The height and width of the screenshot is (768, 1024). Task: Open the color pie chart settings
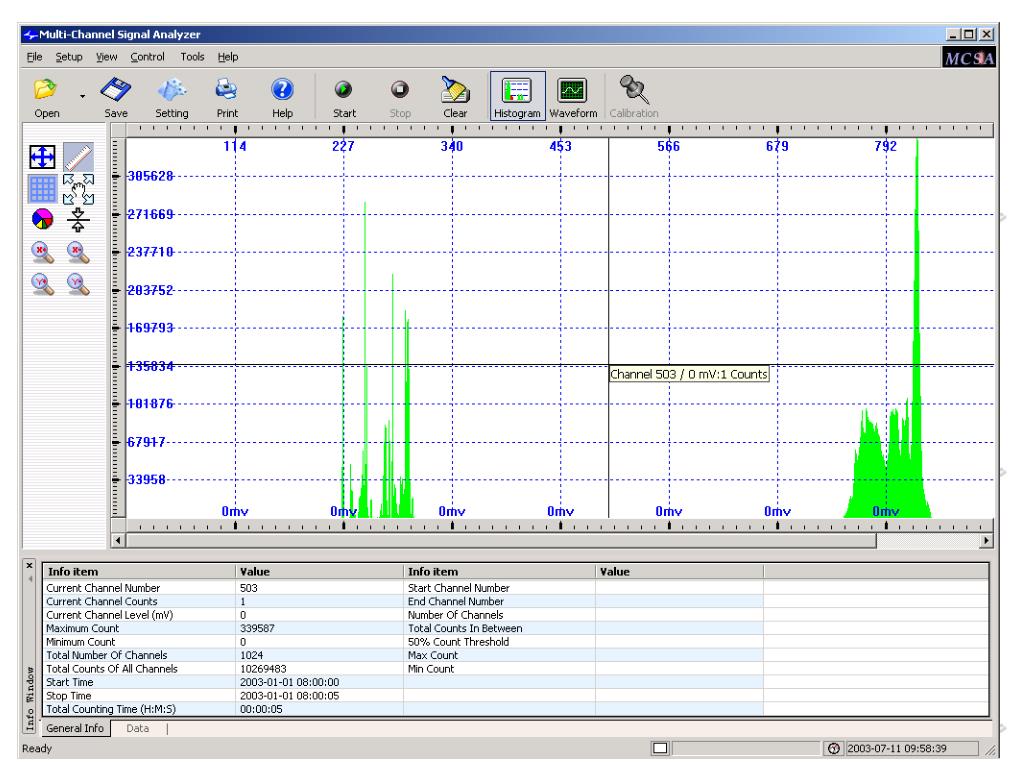(x=42, y=219)
